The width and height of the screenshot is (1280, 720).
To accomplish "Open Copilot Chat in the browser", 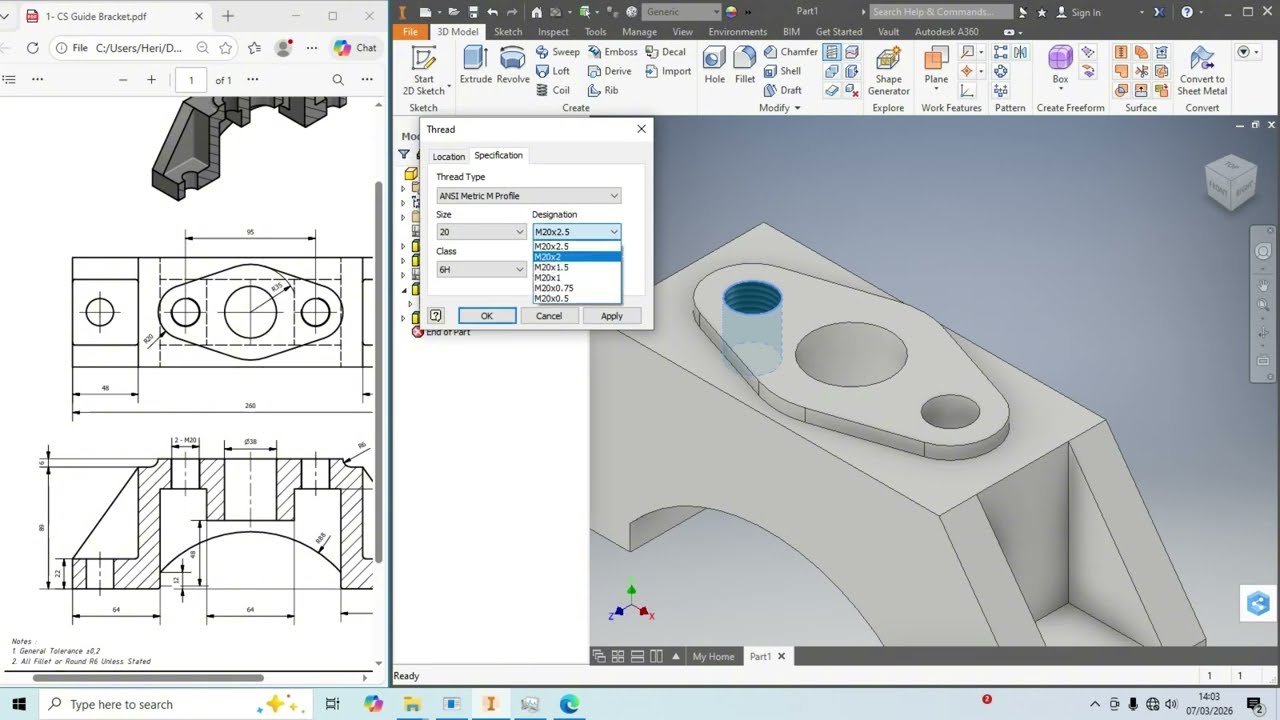I will (355, 48).
